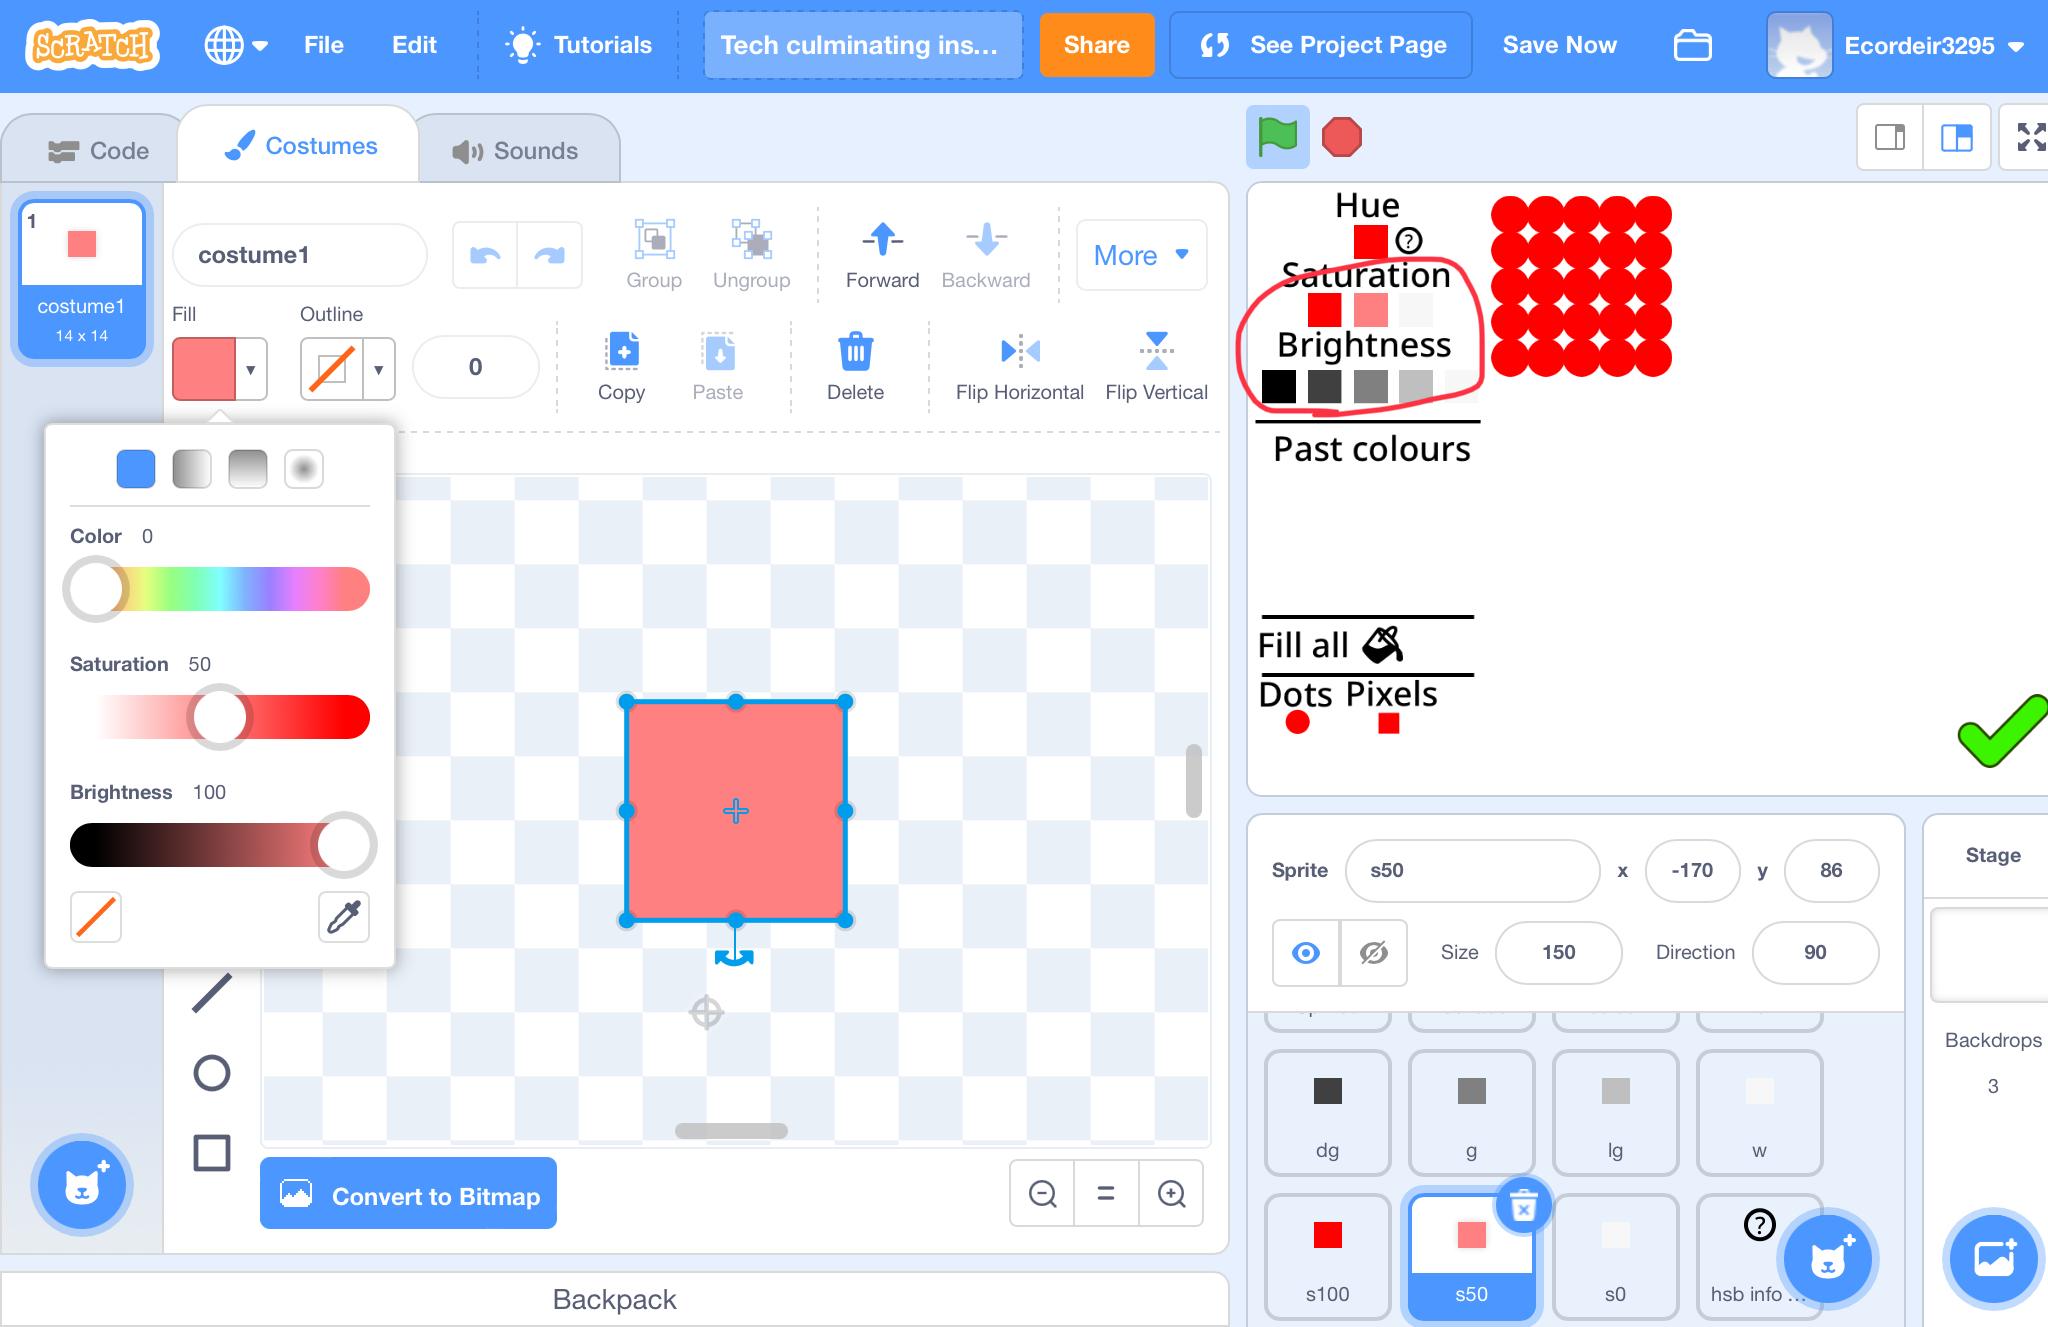Expand the More options dropdown
The height and width of the screenshot is (1327, 2048).
tap(1140, 256)
